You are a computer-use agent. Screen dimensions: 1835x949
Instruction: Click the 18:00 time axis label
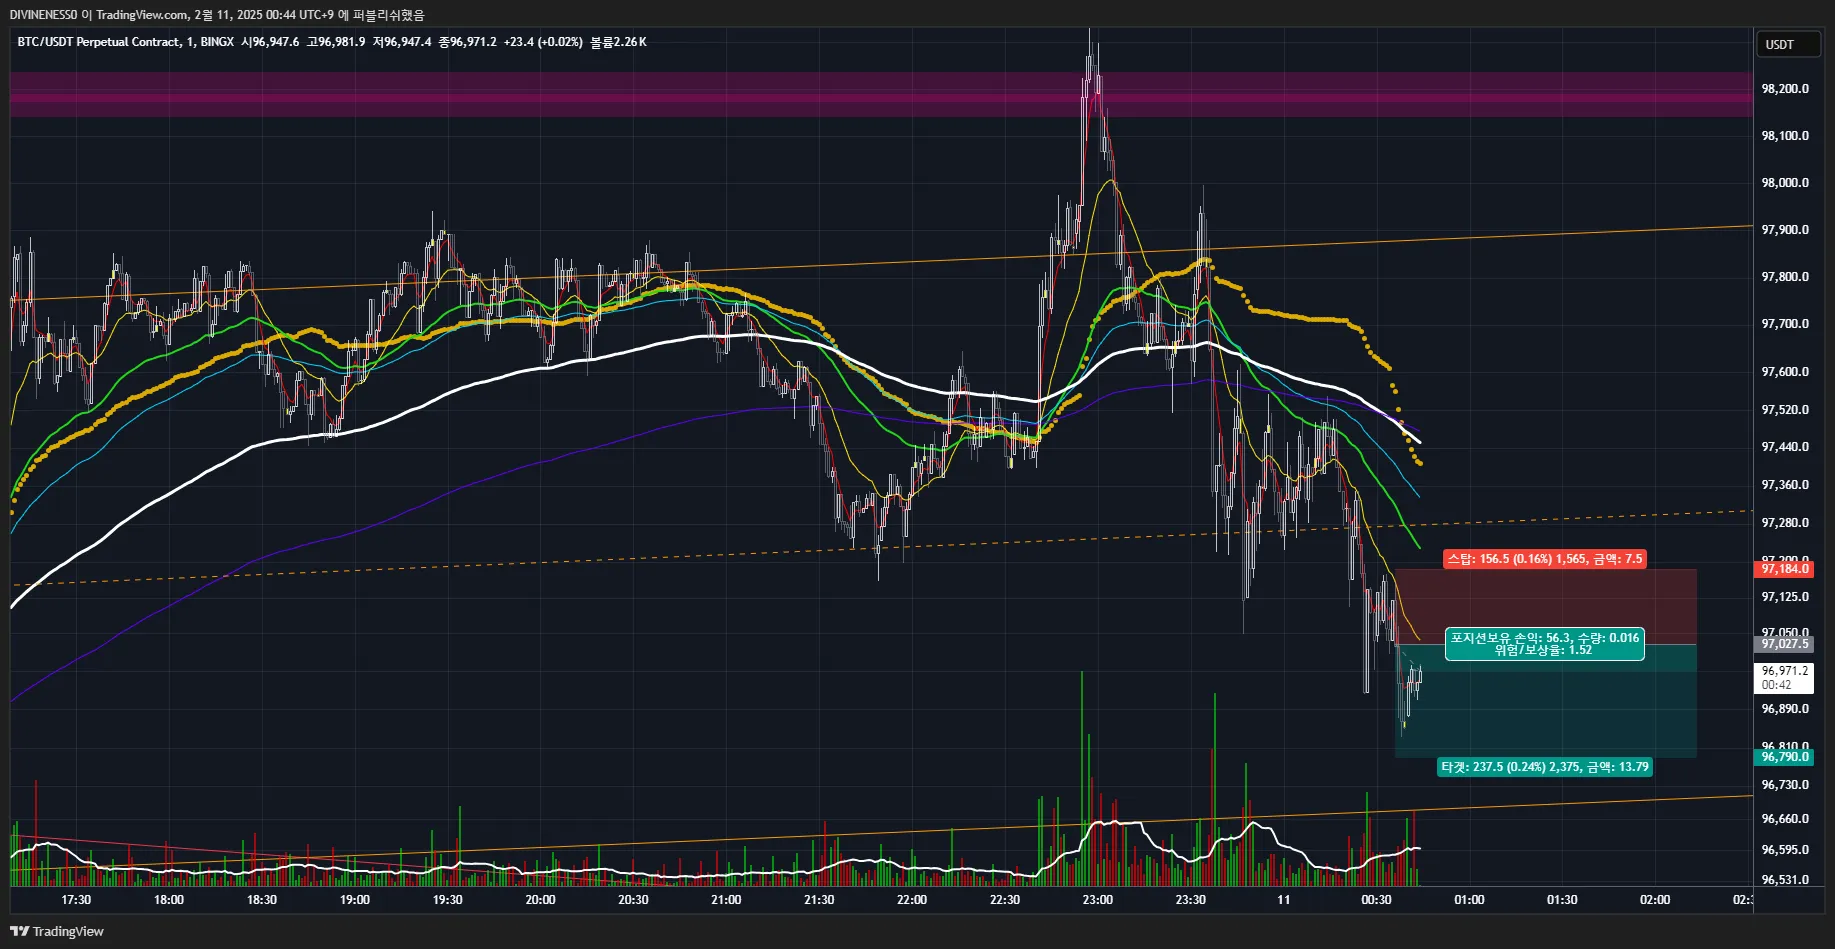(x=169, y=900)
